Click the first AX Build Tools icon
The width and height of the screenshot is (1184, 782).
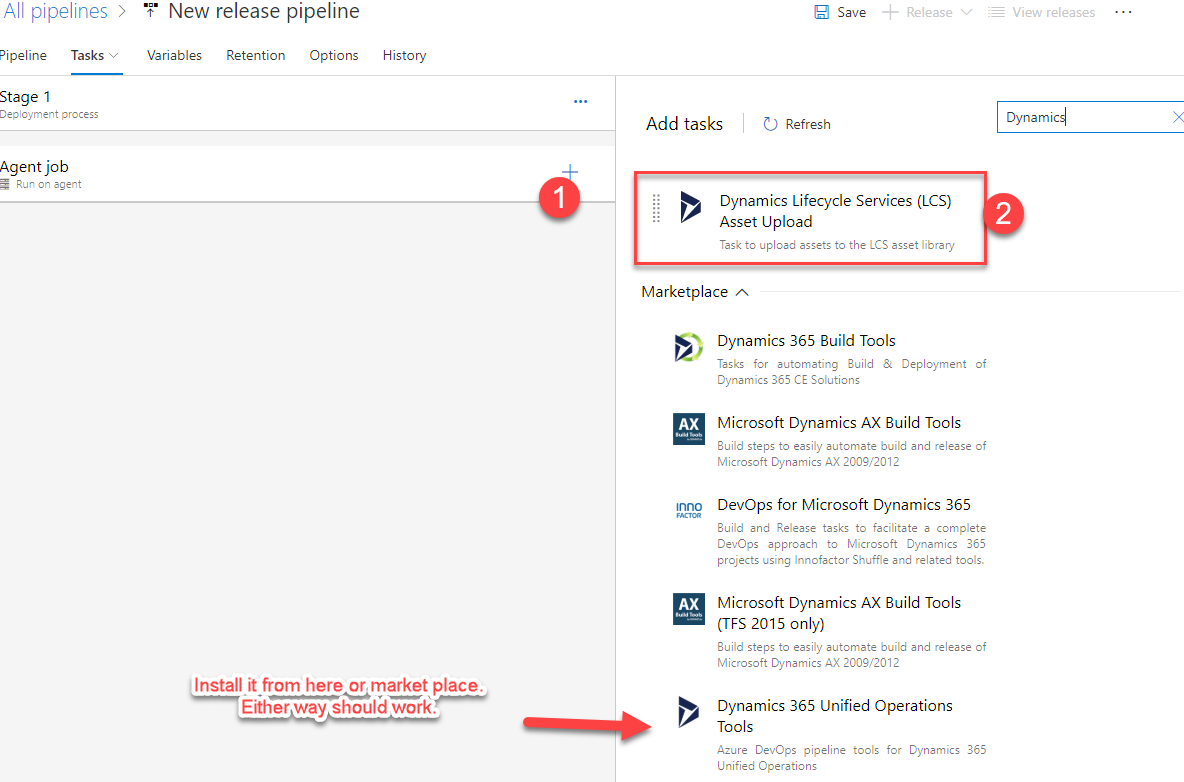click(689, 429)
